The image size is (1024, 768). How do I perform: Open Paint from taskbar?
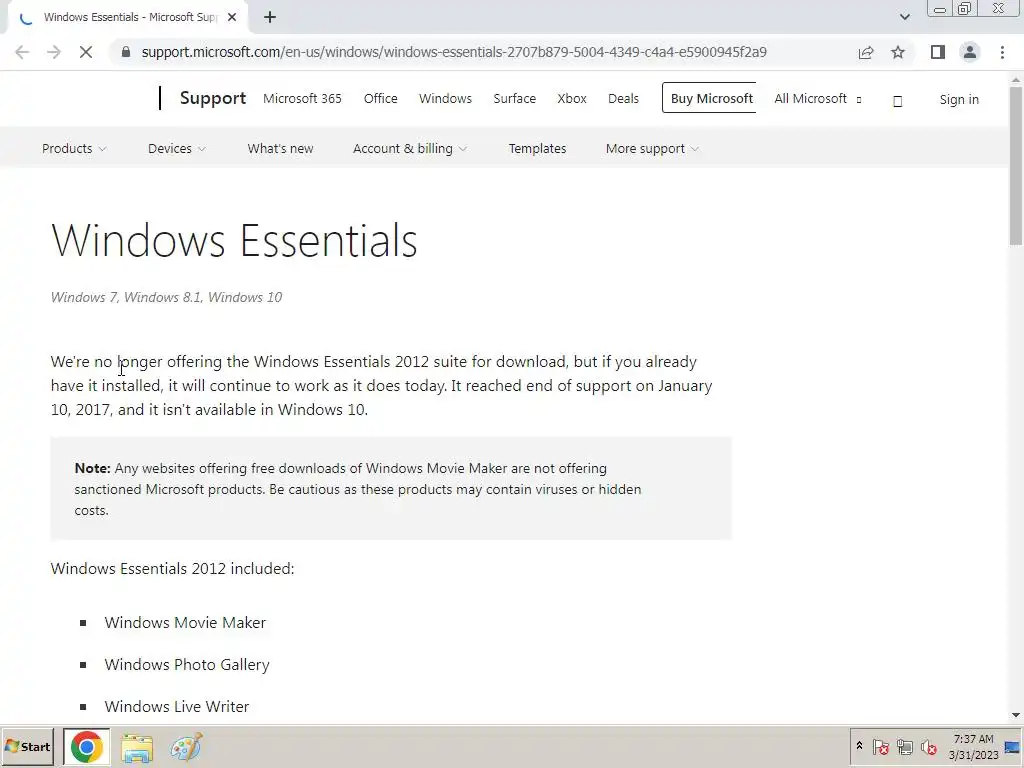pyautogui.click(x=186, y=747)
